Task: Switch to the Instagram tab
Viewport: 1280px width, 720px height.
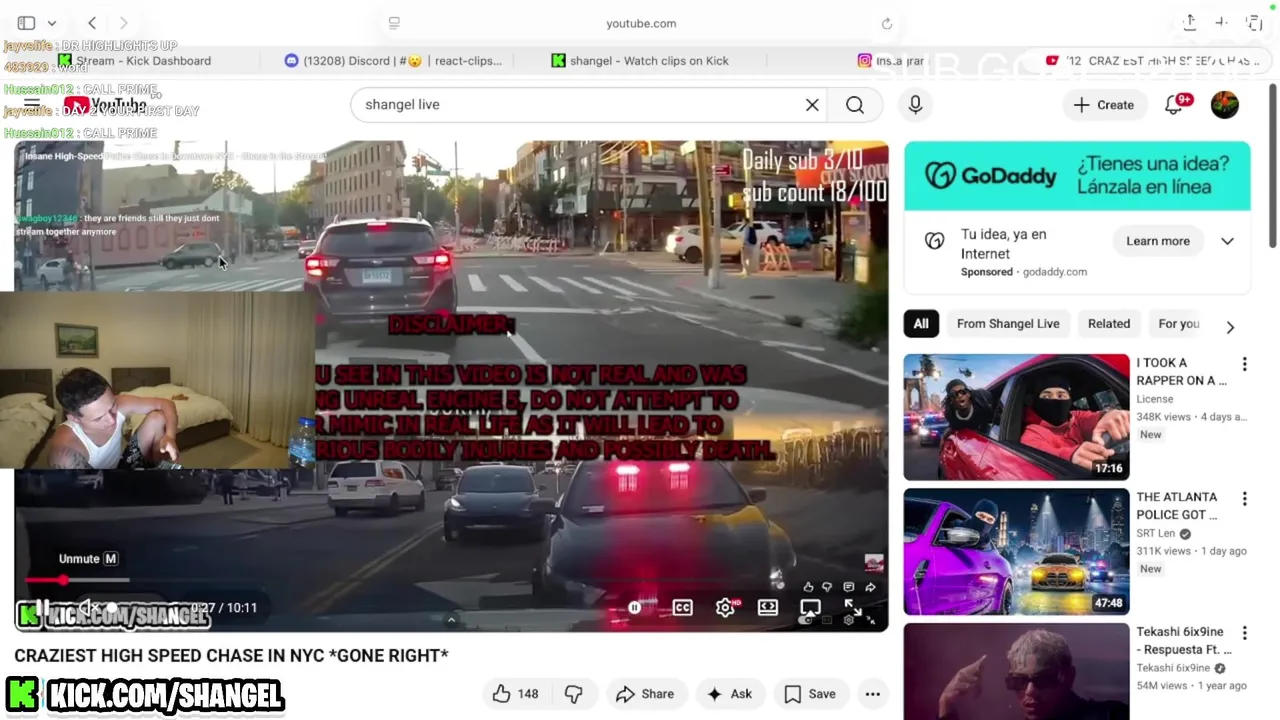Action: [x=891, y=61]
